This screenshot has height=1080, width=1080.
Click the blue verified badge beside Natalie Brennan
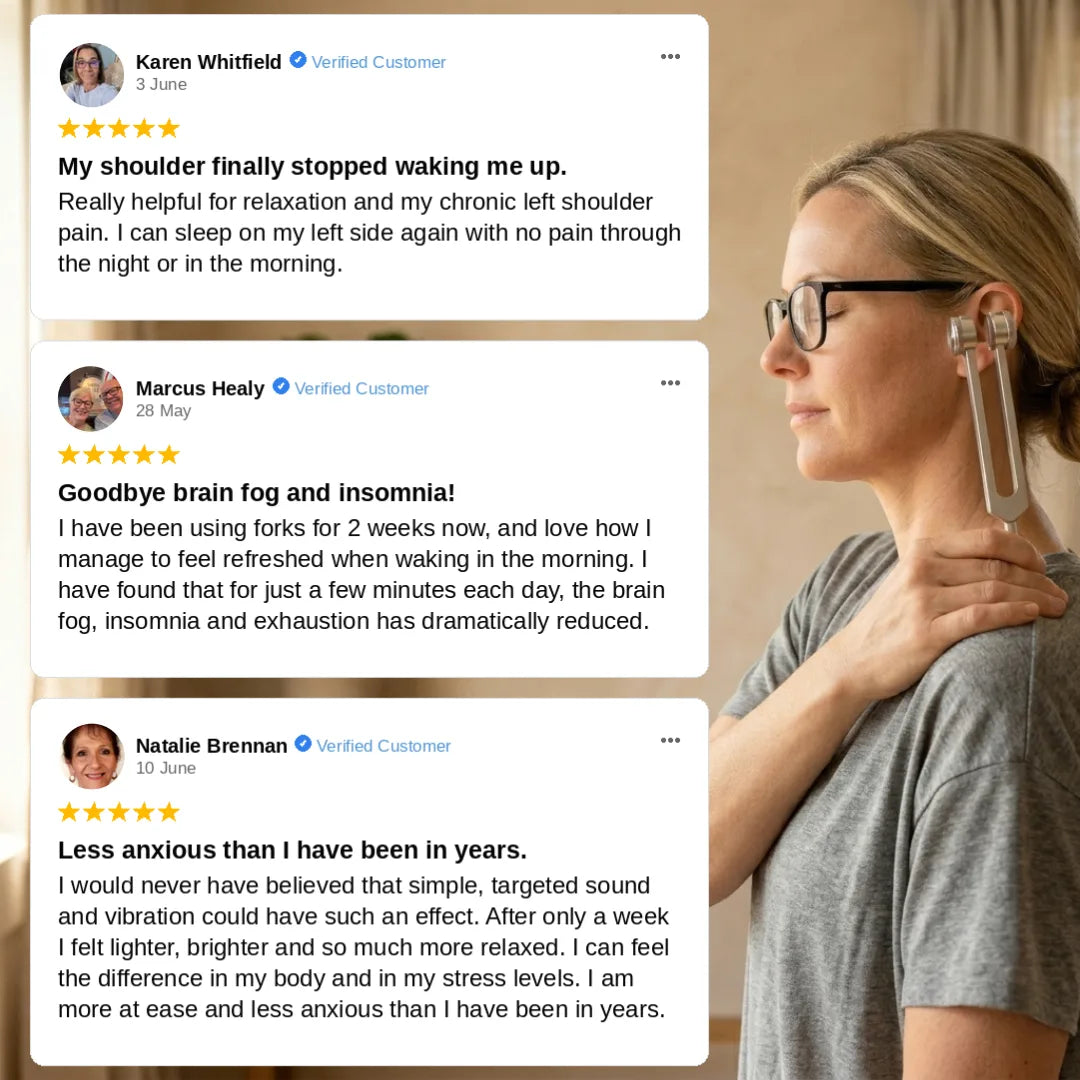tap(303, 744)
